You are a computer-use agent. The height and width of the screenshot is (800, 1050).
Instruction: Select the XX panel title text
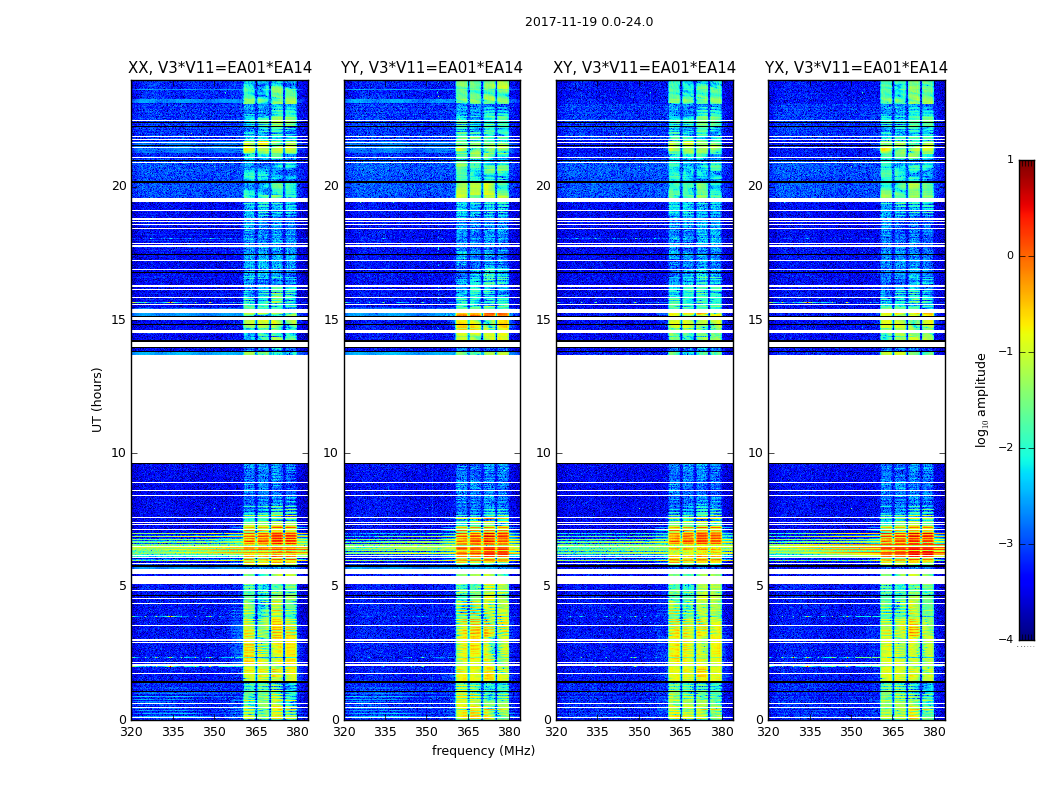pyautogui.click(x=219, y=68)
